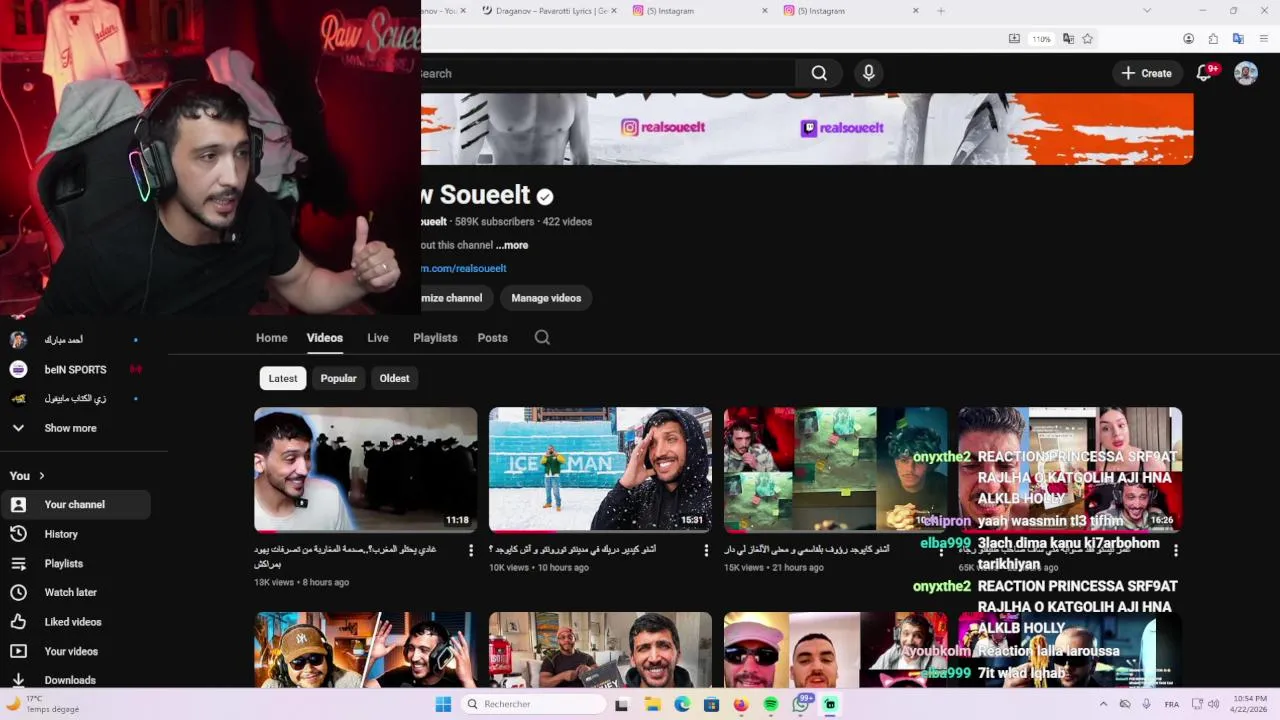Screen dimensions: 1280x720
Task: Close the Draganov – Pavarotti Lyrics tab
Action: click(613, 11)
